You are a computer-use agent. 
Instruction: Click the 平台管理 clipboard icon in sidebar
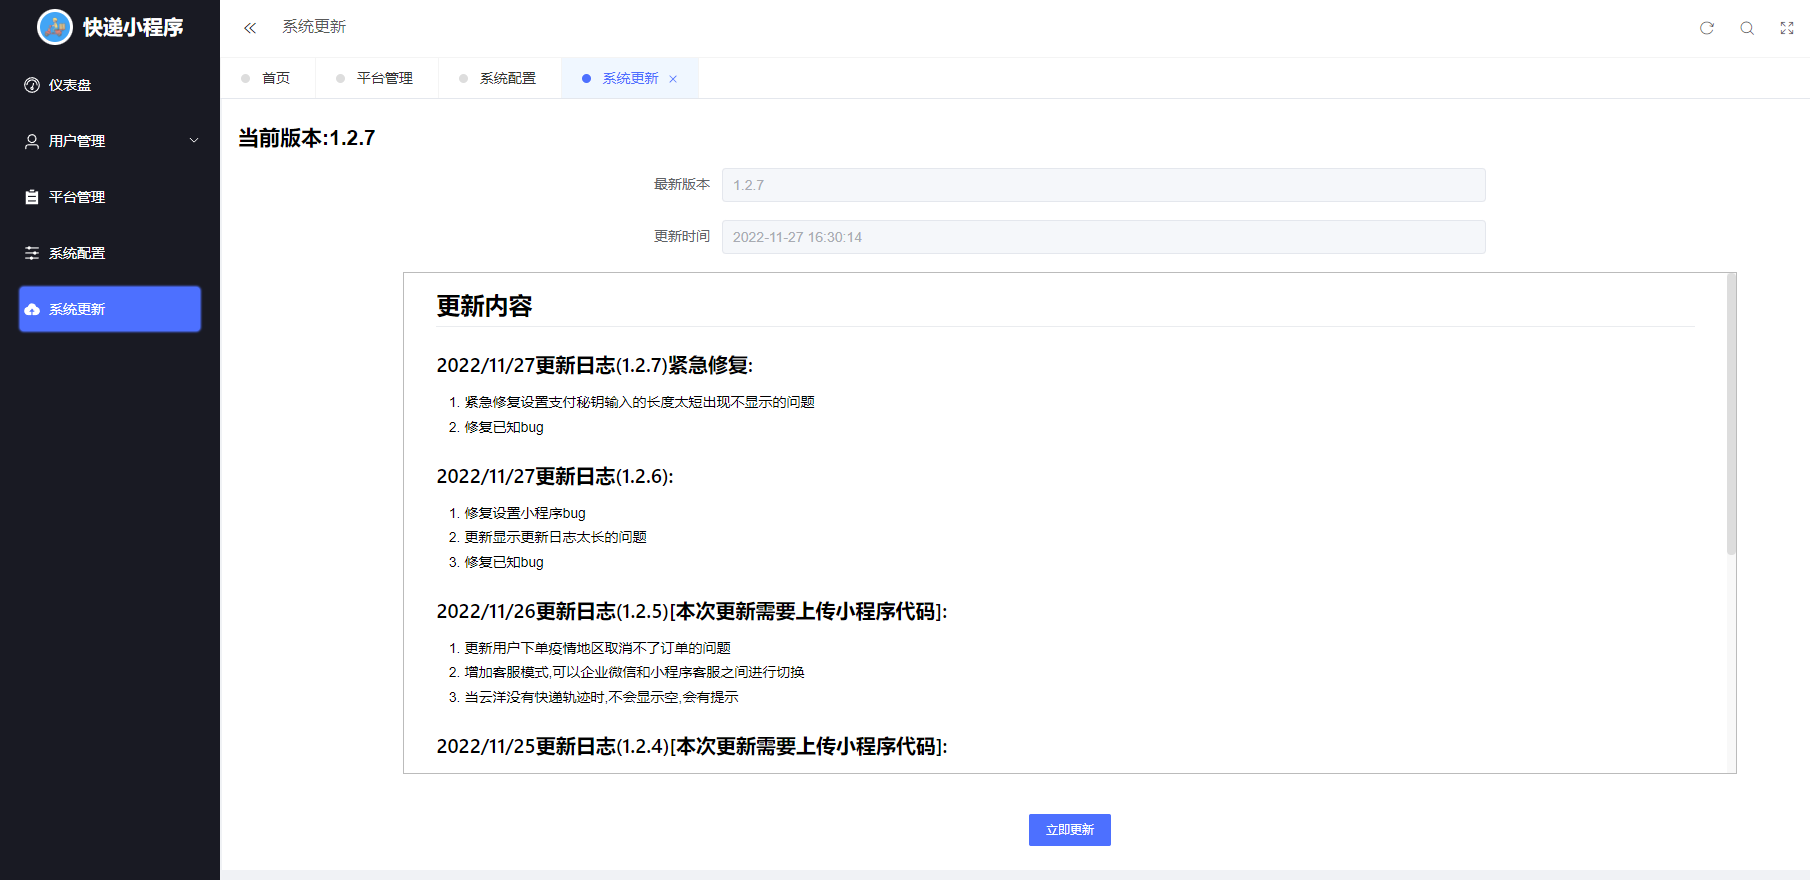pyautogui.click(x=32, y=197)
